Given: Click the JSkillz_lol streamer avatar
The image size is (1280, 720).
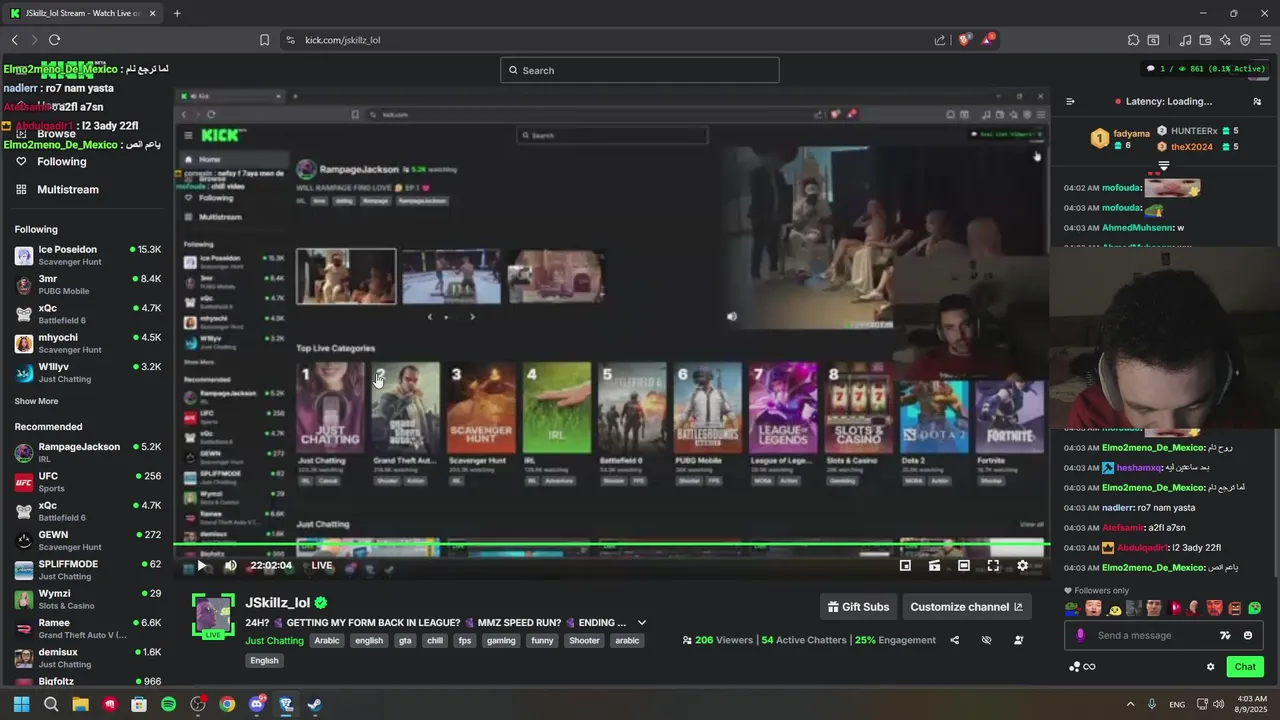Looking at the screenshot, I should [213, 615].
